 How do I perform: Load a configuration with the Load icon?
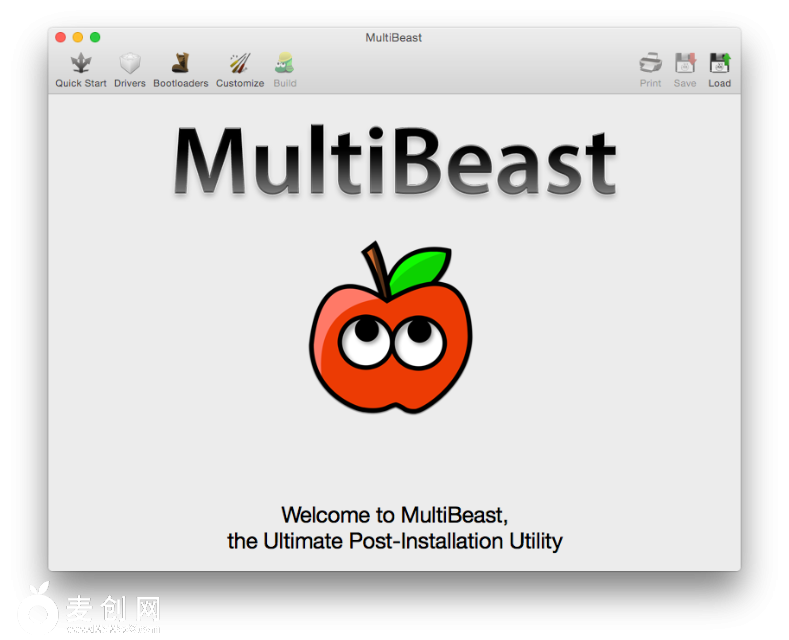pyautogui.click(x=720, y=63)
